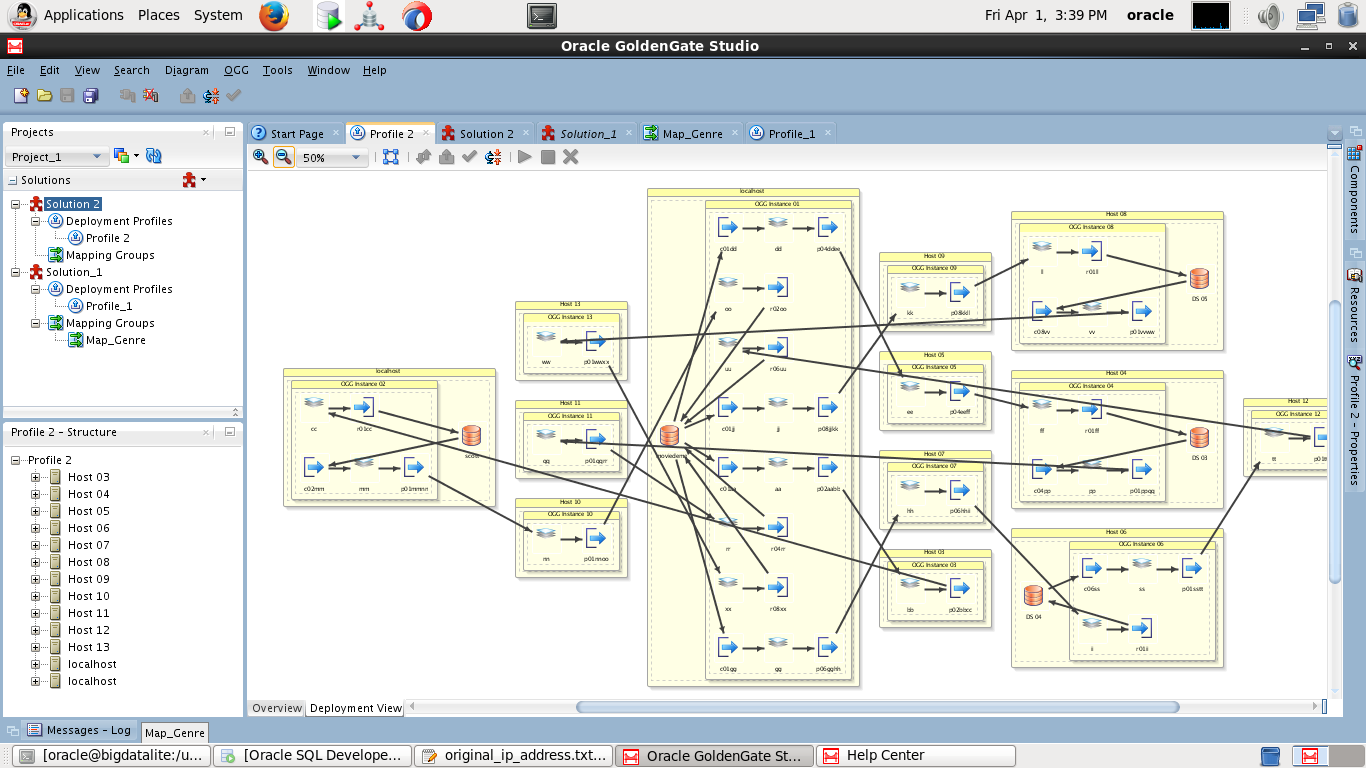The height and width of the screenshot is (768, 1366).
Task: Expand Host 03 in the structure tree
Action: pos(36,477)
